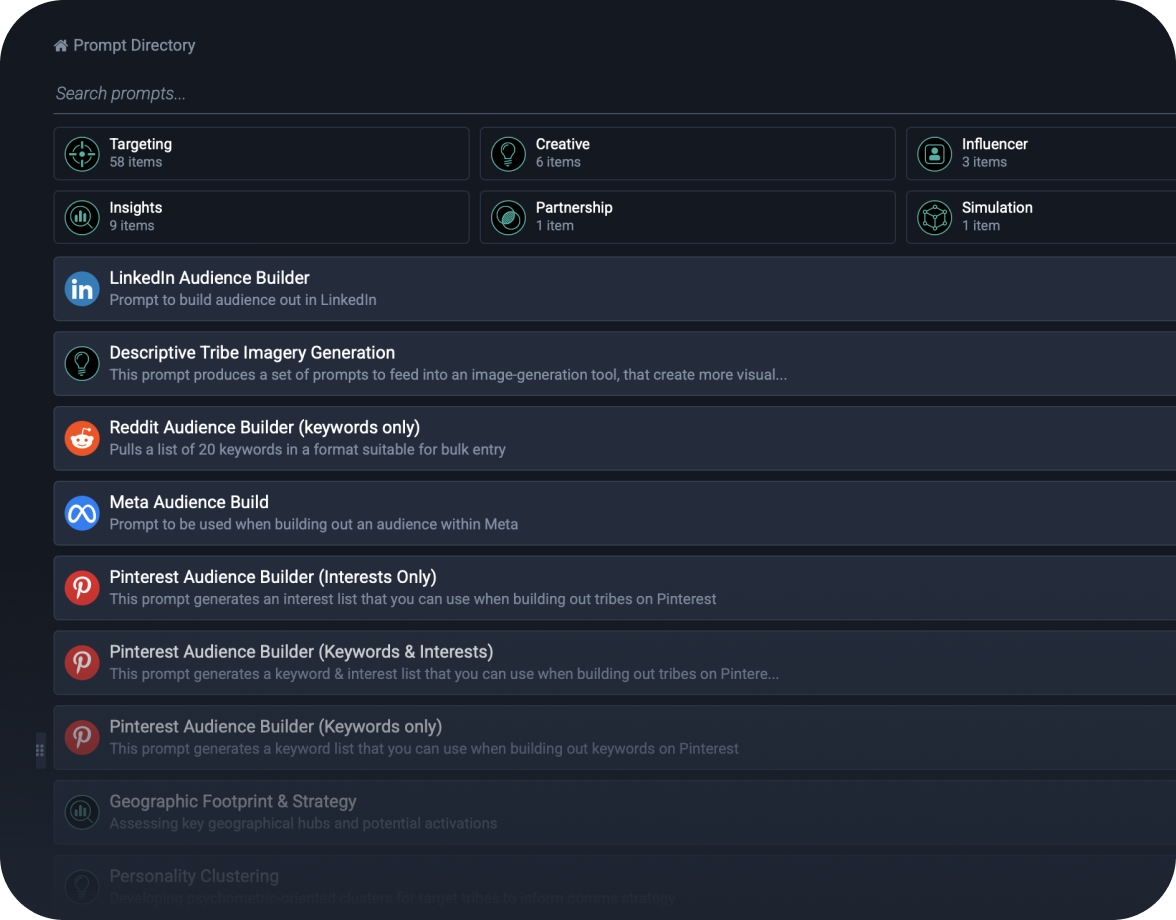The height and width of the screenshot is (920, 1176).
Task: Click the Meta logo icon
Action: (x=82, y=513)
